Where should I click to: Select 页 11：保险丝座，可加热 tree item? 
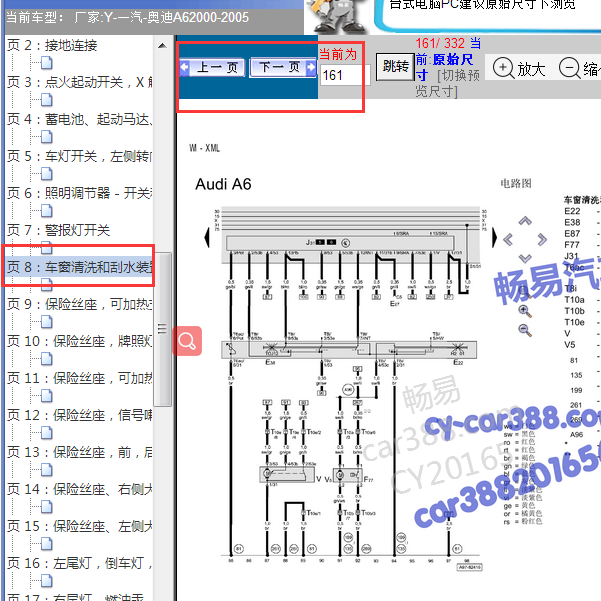pyautogui.click(x=80, y=378)
